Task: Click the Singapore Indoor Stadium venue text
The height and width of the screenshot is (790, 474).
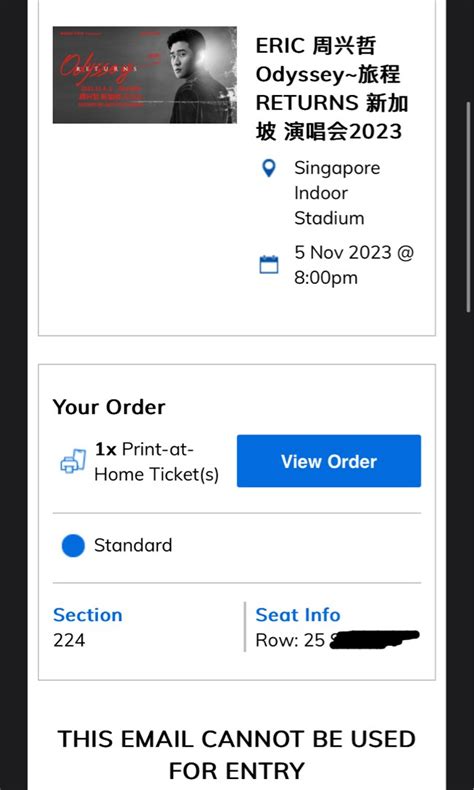Action: (337, 193)
